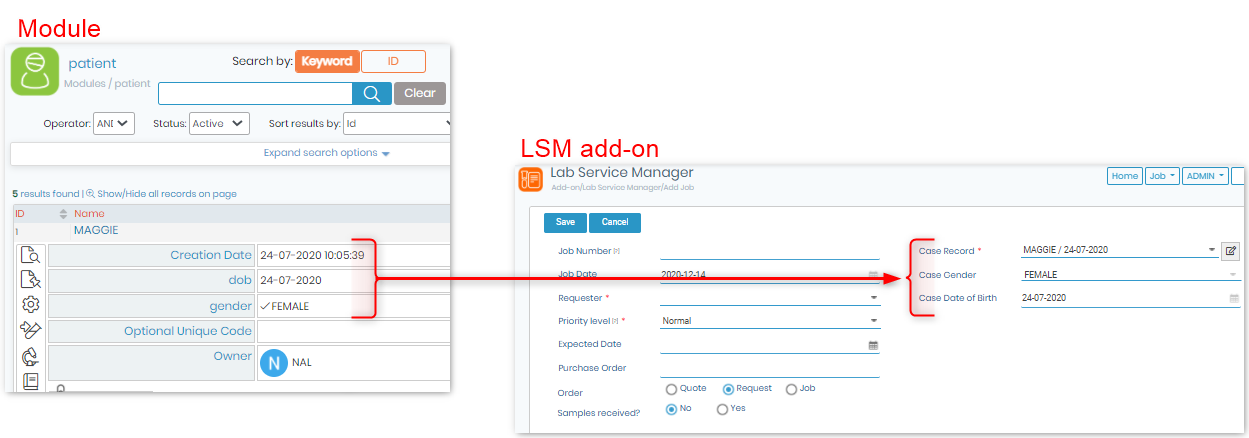The height and width of the screenshot is (438, 1249).
Task: Open the ADMIN menu
Action: tap(1205, 176)
